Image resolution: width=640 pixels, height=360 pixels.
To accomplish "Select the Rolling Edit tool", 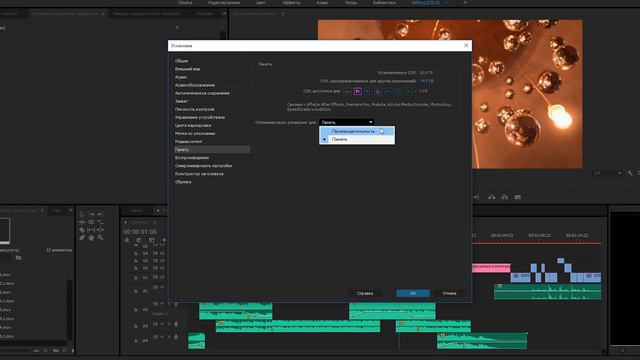I will 91,222.
